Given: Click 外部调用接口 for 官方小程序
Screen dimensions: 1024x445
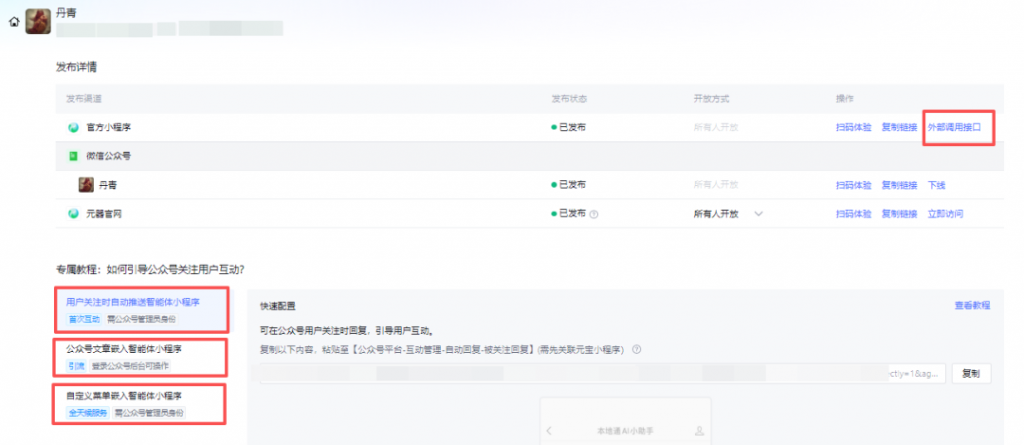Looking at the screenshot, I should coord(957,128).
